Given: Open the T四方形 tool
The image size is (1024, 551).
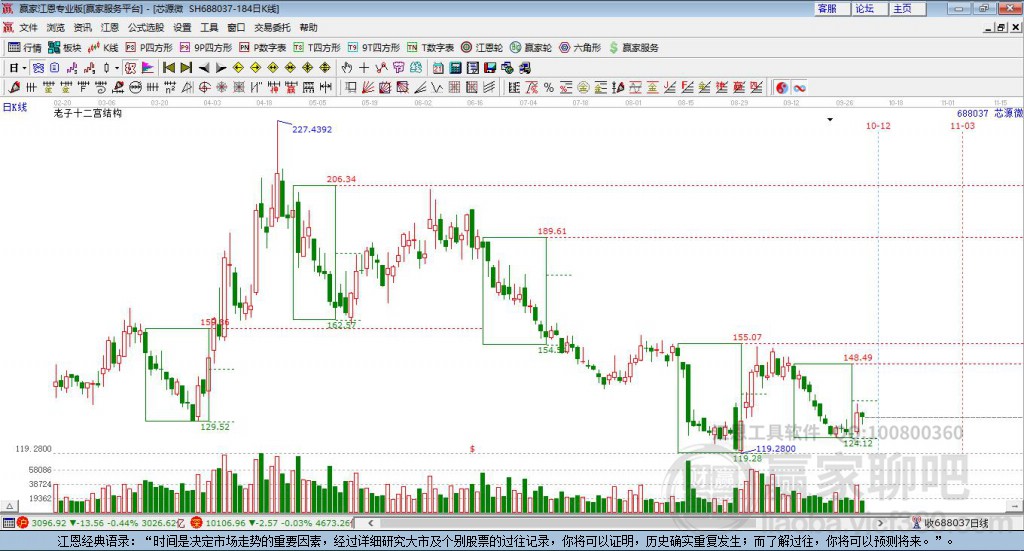Looking at the screenshot, I should point(317,48).
